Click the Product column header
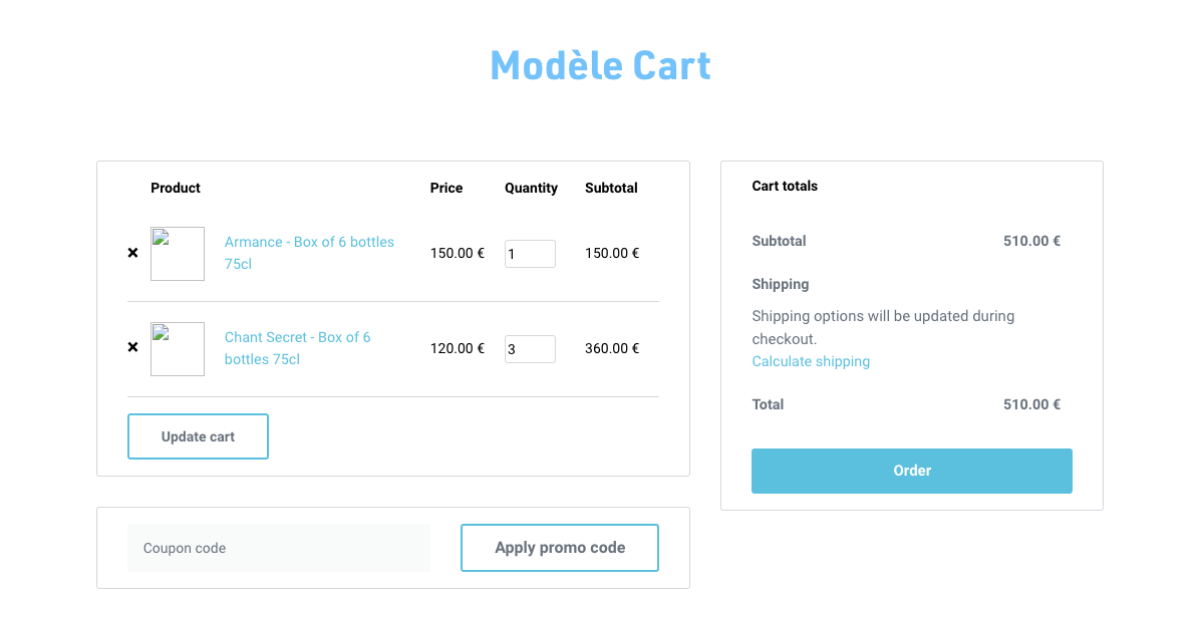The image size is (1200, 638). (176, 188)
